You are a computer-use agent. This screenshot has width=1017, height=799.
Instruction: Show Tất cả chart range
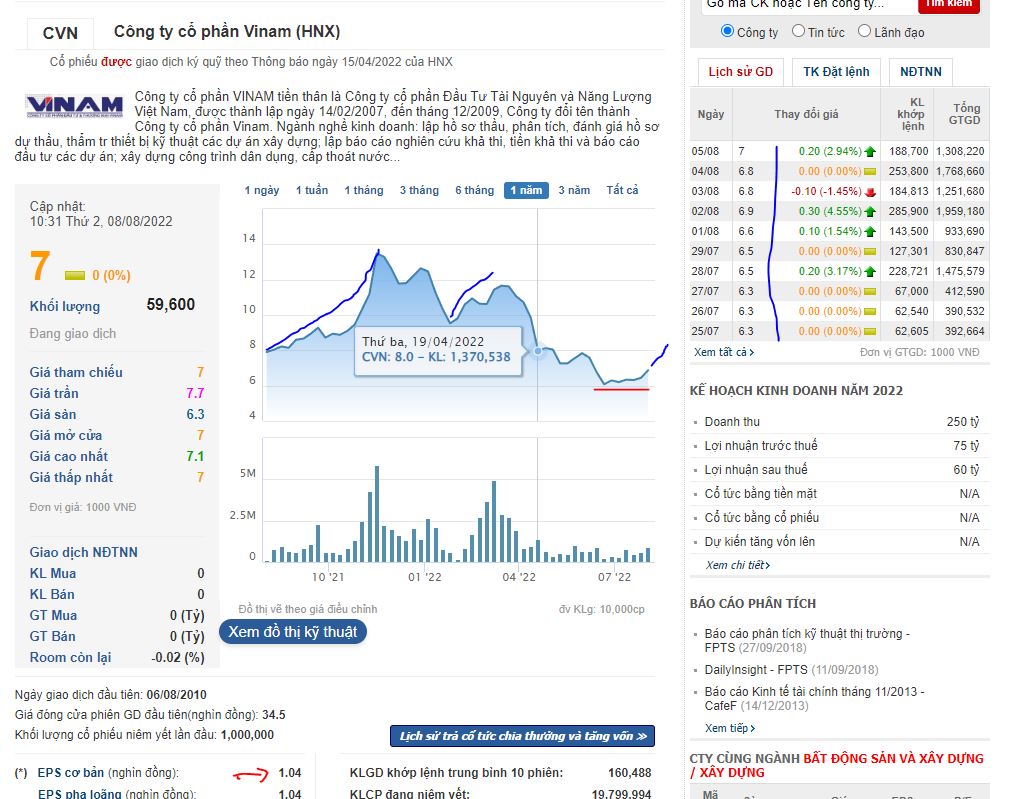click(x=622, y=190)
